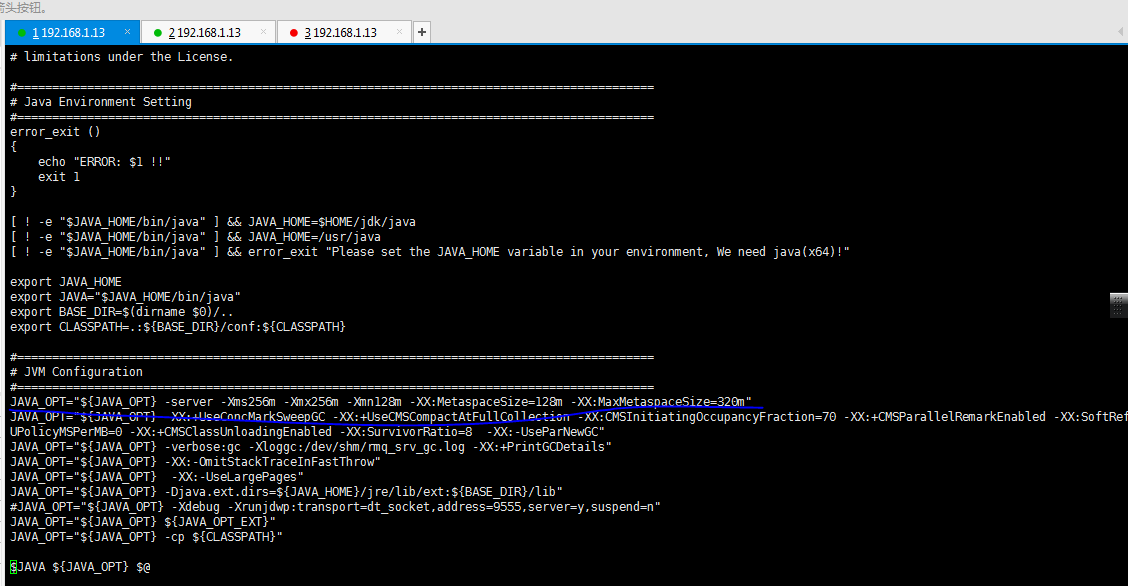Click the wrapped line with -XX:SurvivorRatio=8
The image size is (1128, 586).
pyautogui.click(x=307, y=432)
